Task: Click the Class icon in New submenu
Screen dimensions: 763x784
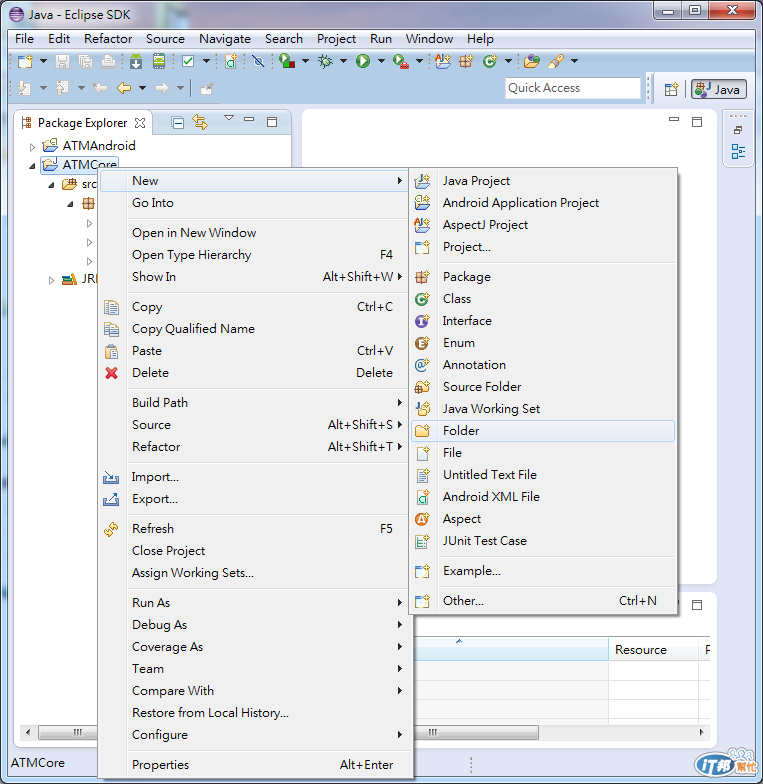Action: click(422, 299)
